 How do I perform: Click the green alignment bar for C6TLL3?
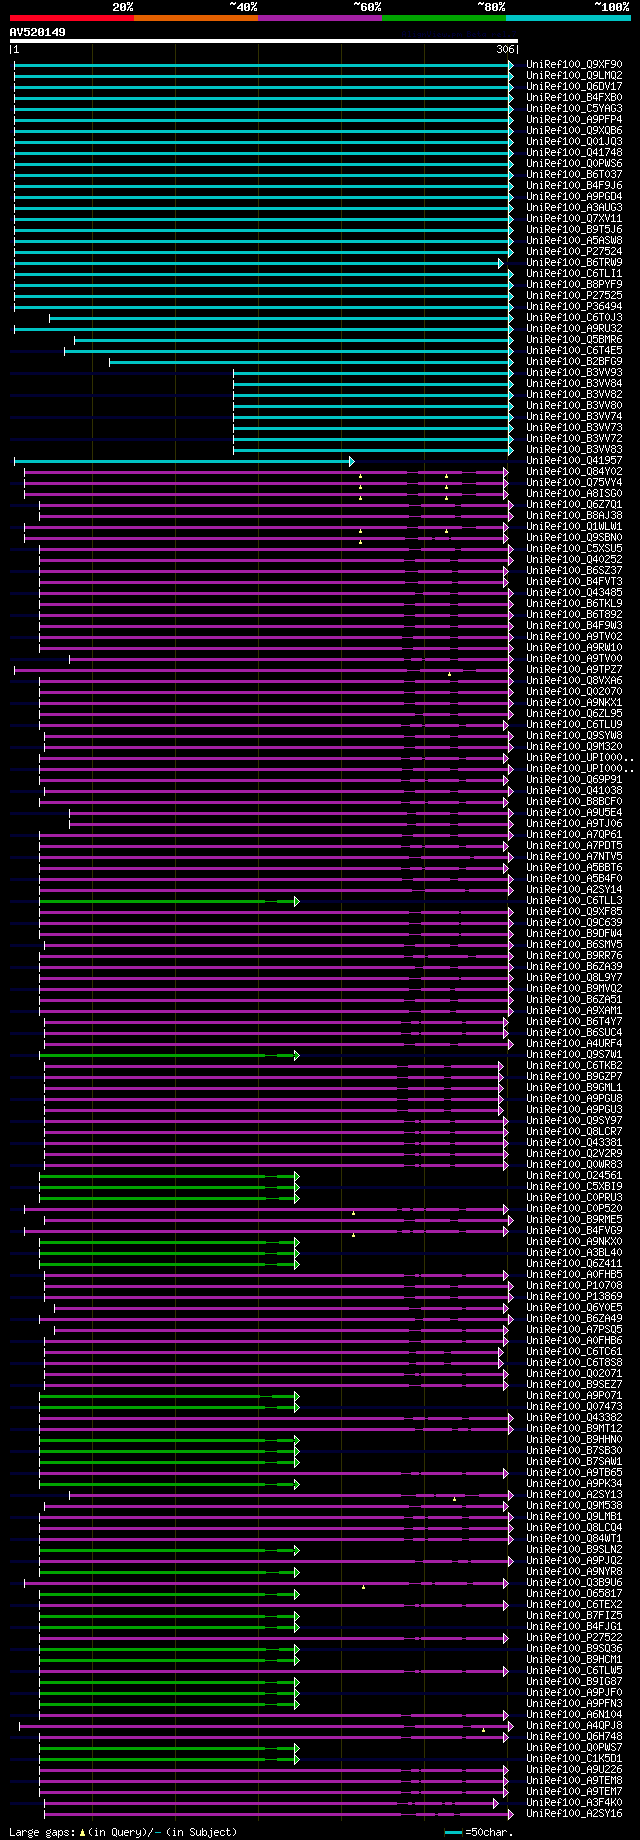click(x=169, y=901)
